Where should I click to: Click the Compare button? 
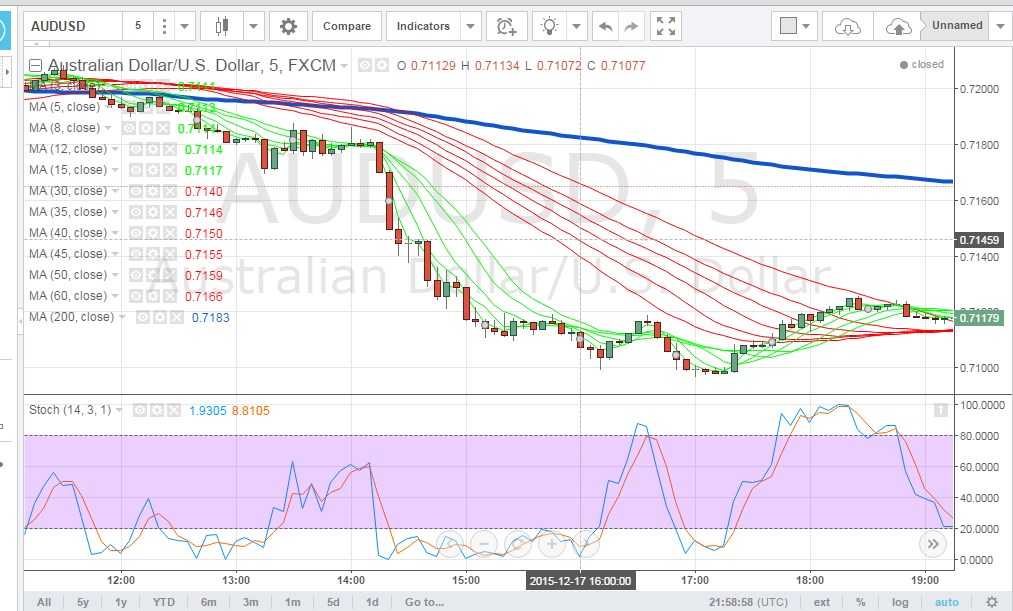[x=347, y=26]
